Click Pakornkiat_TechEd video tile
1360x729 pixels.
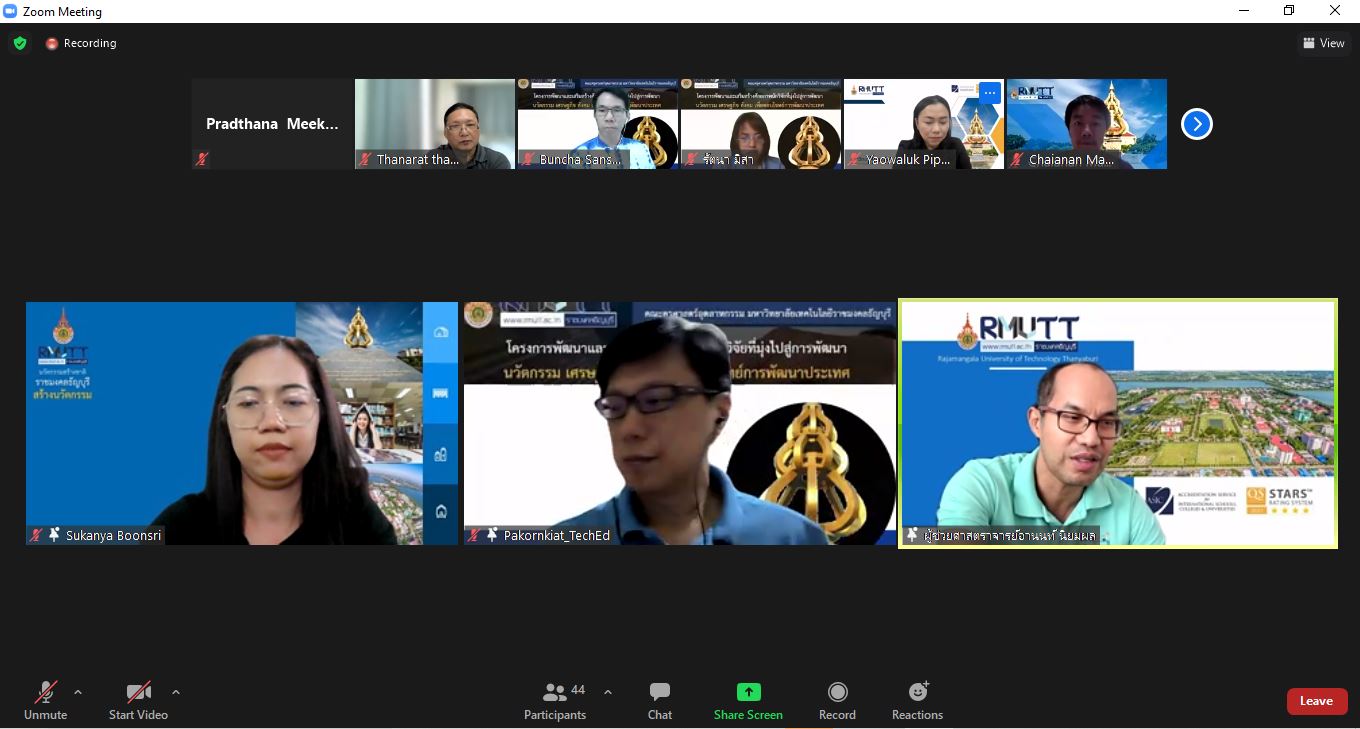pyautogui.click(x=680, y=423)
